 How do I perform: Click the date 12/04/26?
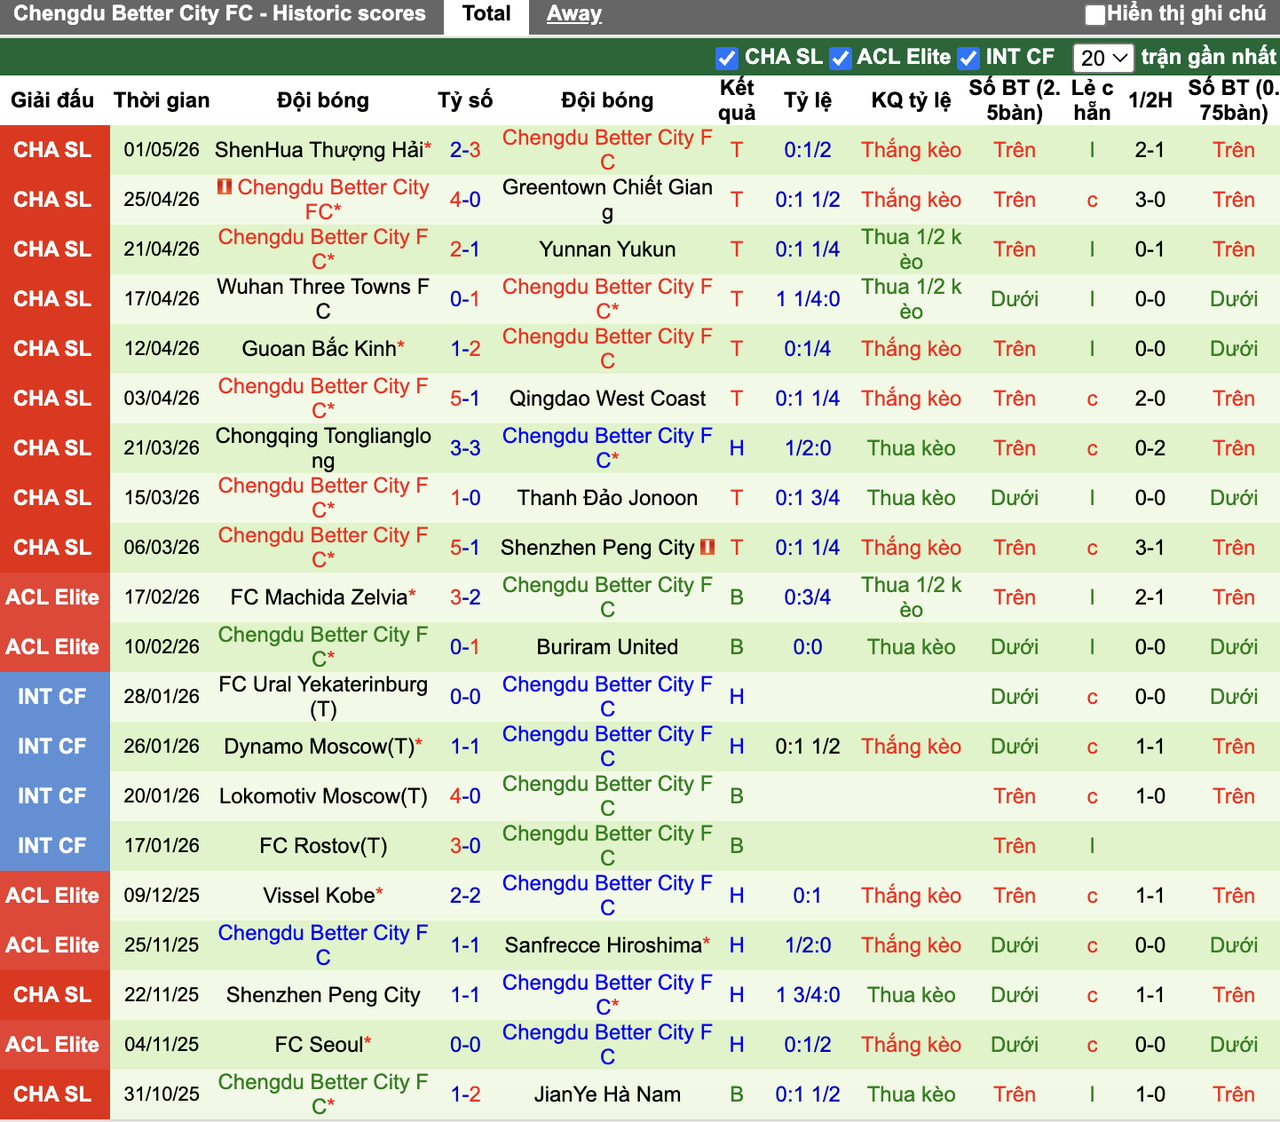pyautogui.click(x=162, y=349)
